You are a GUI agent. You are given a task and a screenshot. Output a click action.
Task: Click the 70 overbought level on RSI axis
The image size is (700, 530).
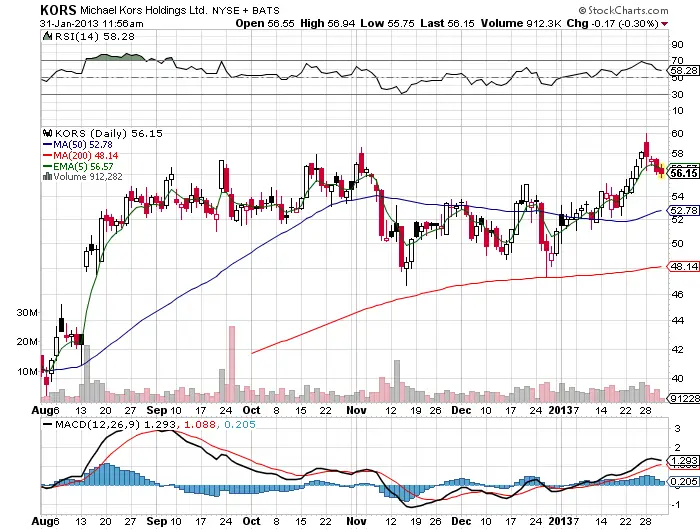(x=677, y=60)
